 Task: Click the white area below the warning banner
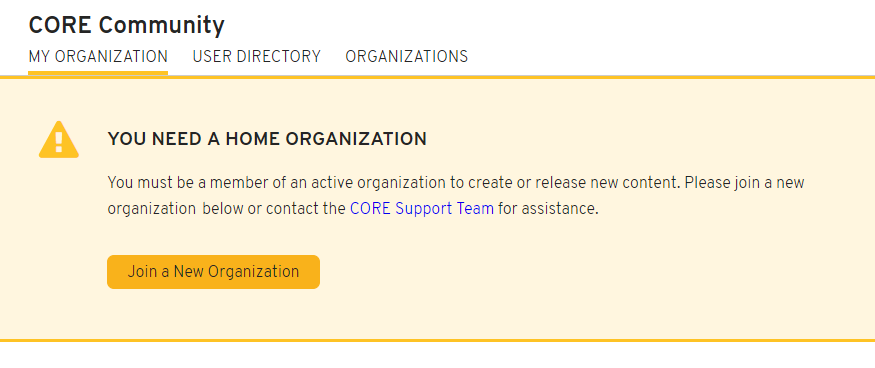(x=438, y=355)
